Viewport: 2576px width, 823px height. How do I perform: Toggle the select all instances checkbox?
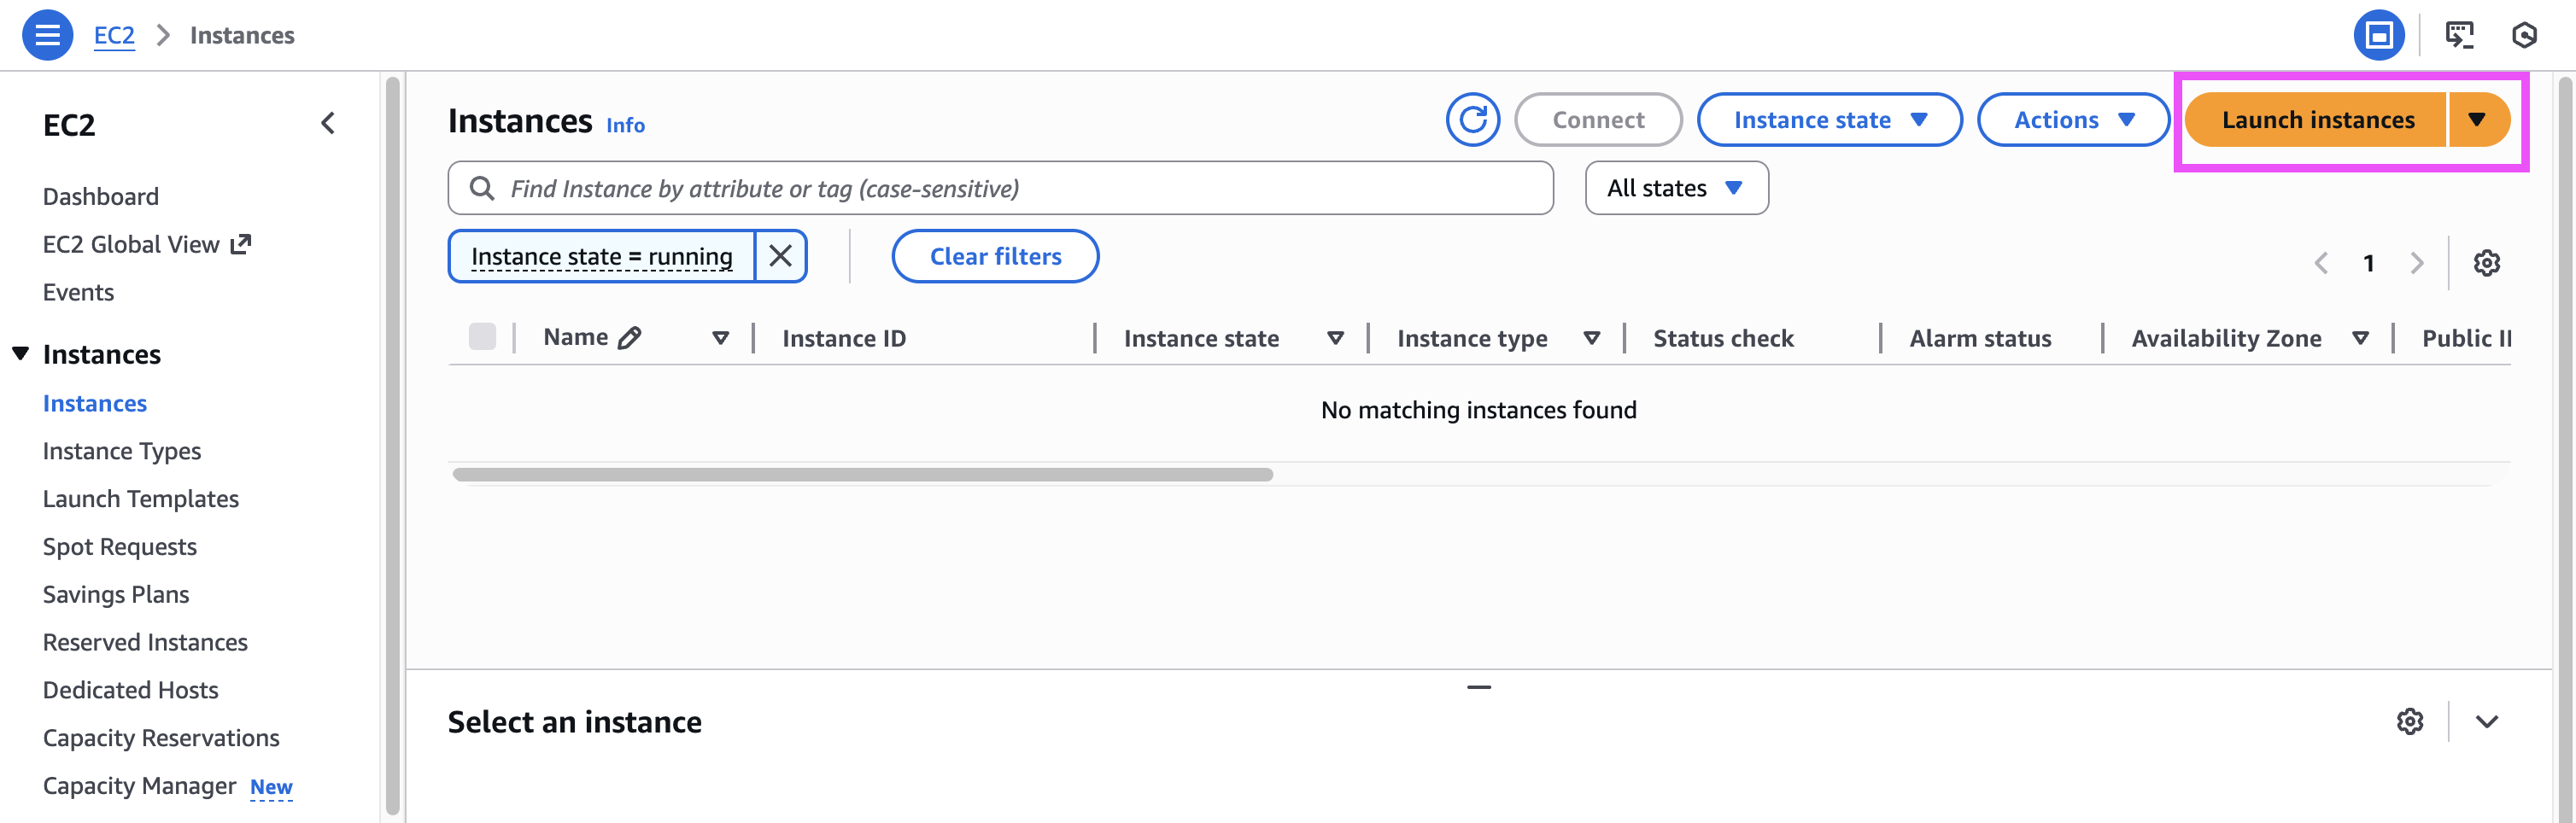482,337
